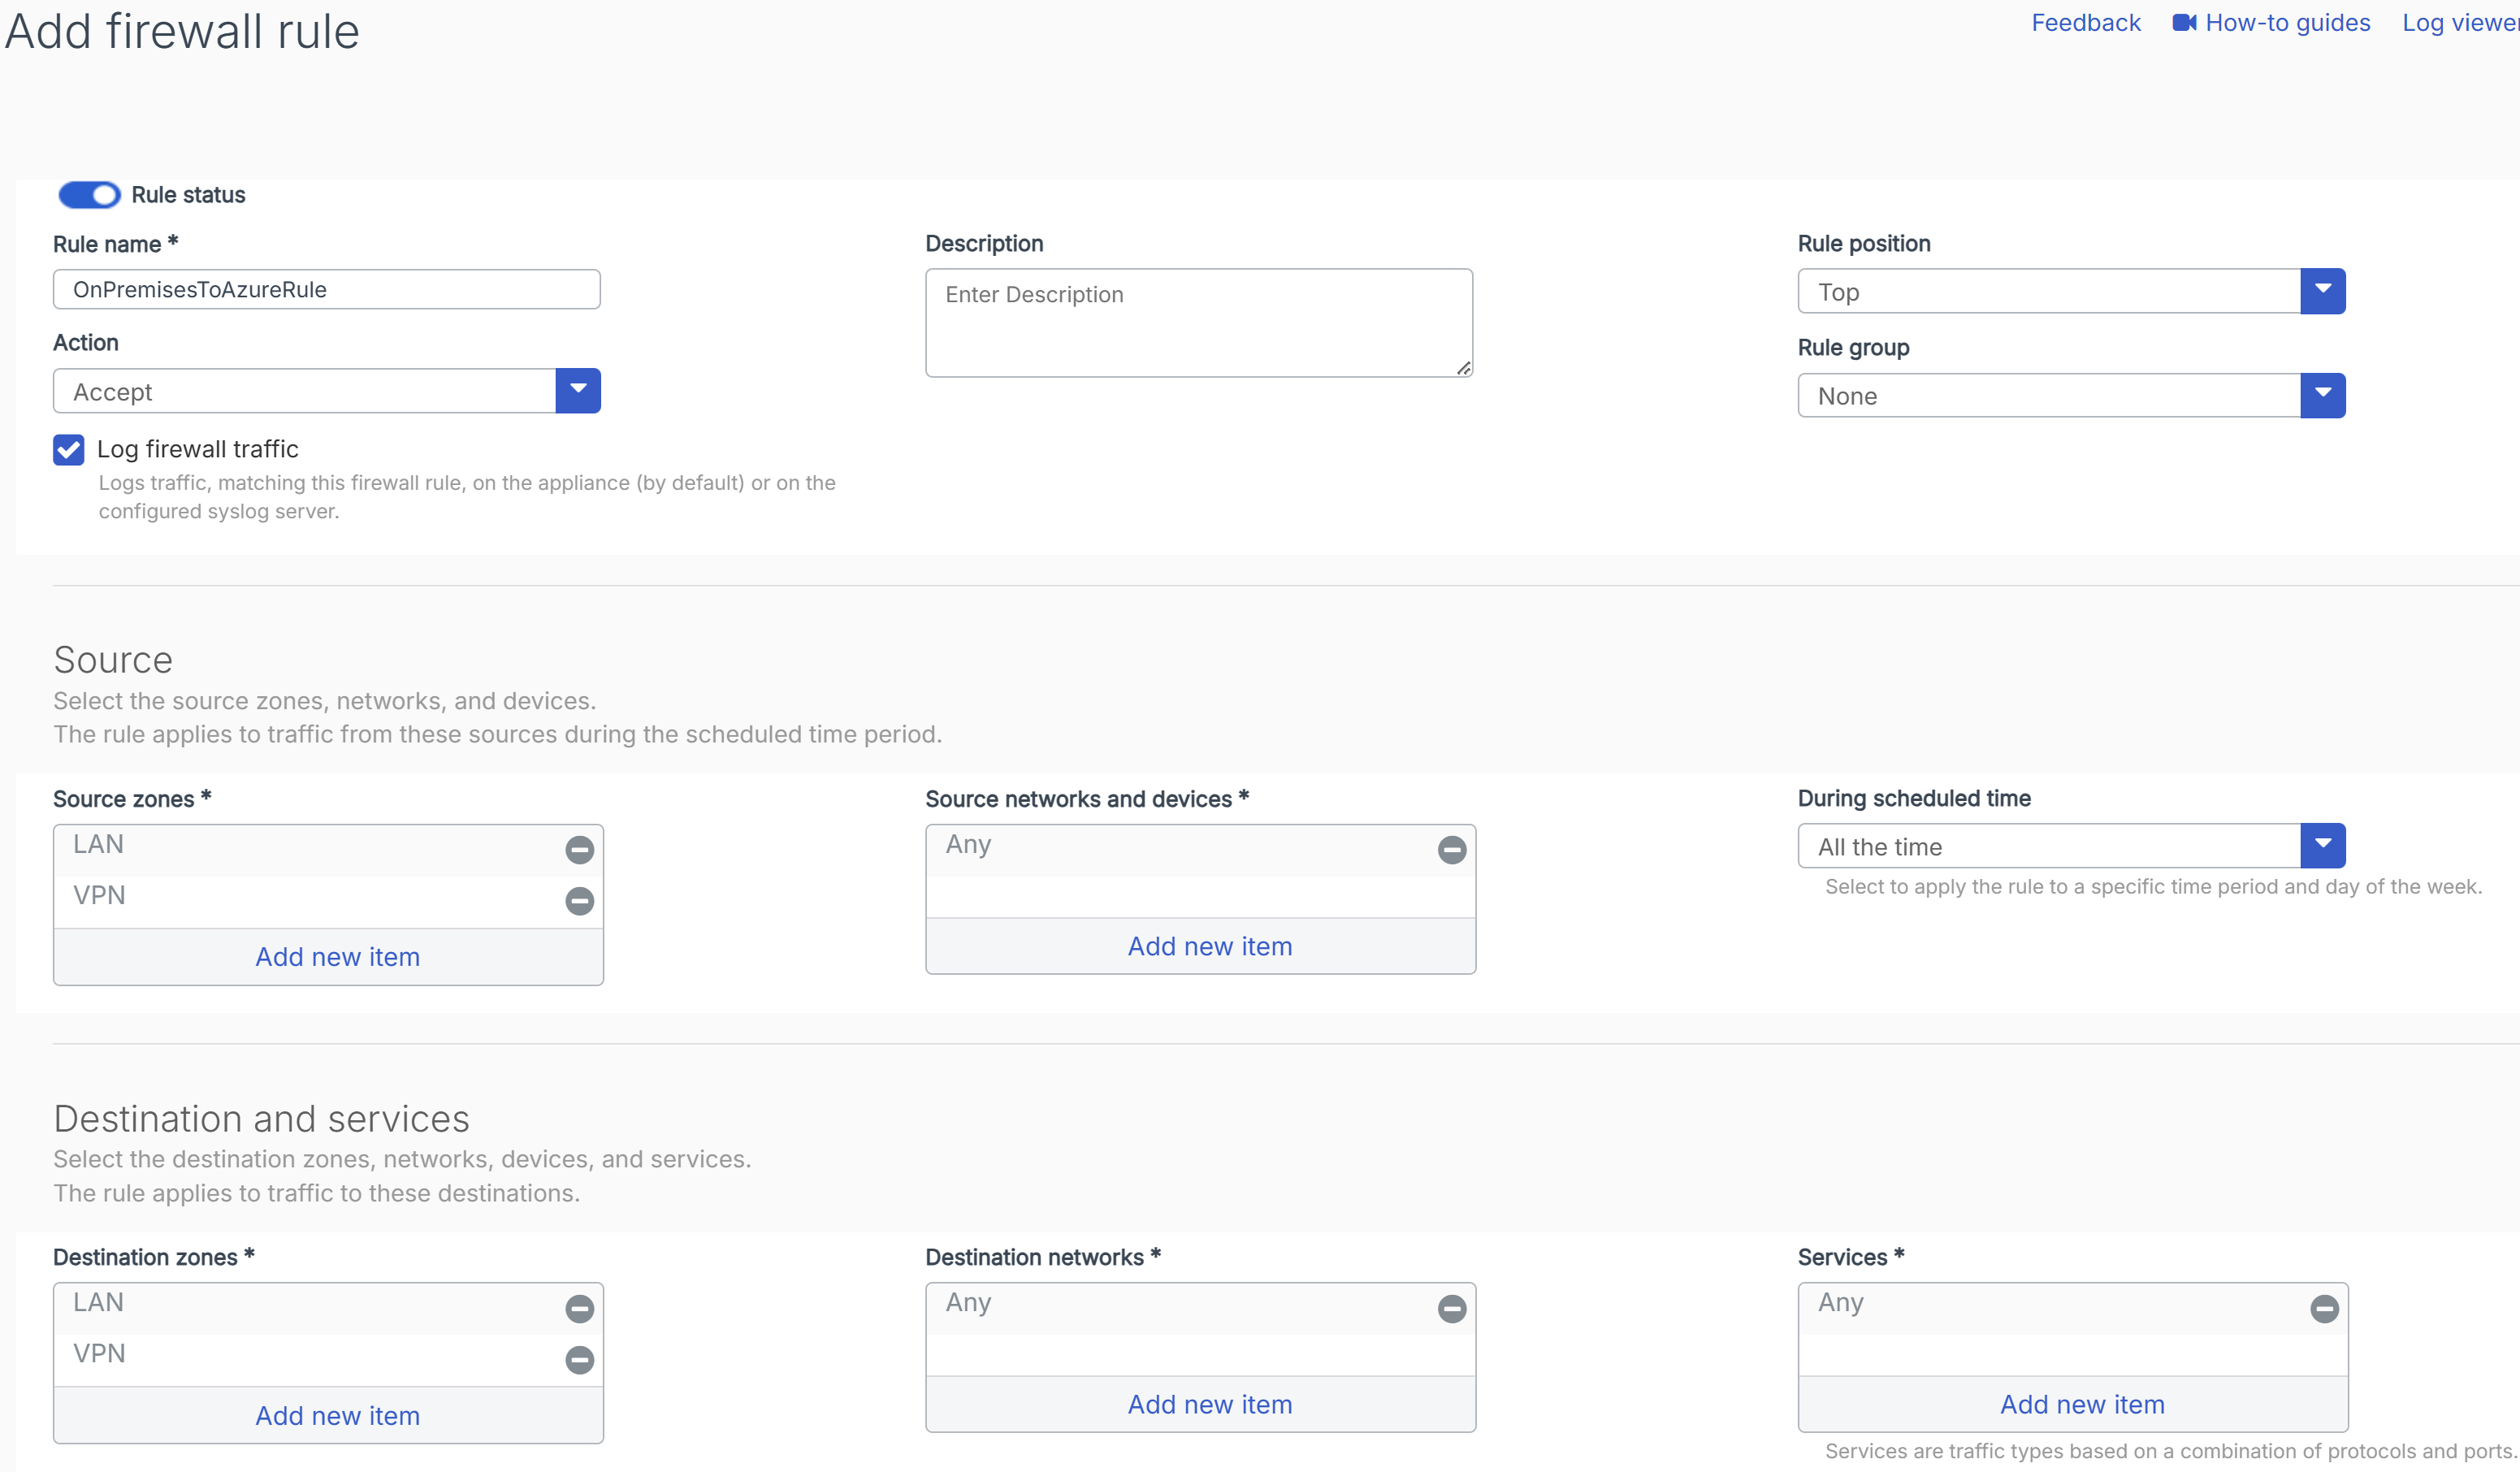Viewport: 2520px width, 1472px height.
Task: Open the Rule position dropdown
Action: point(2322,290)
